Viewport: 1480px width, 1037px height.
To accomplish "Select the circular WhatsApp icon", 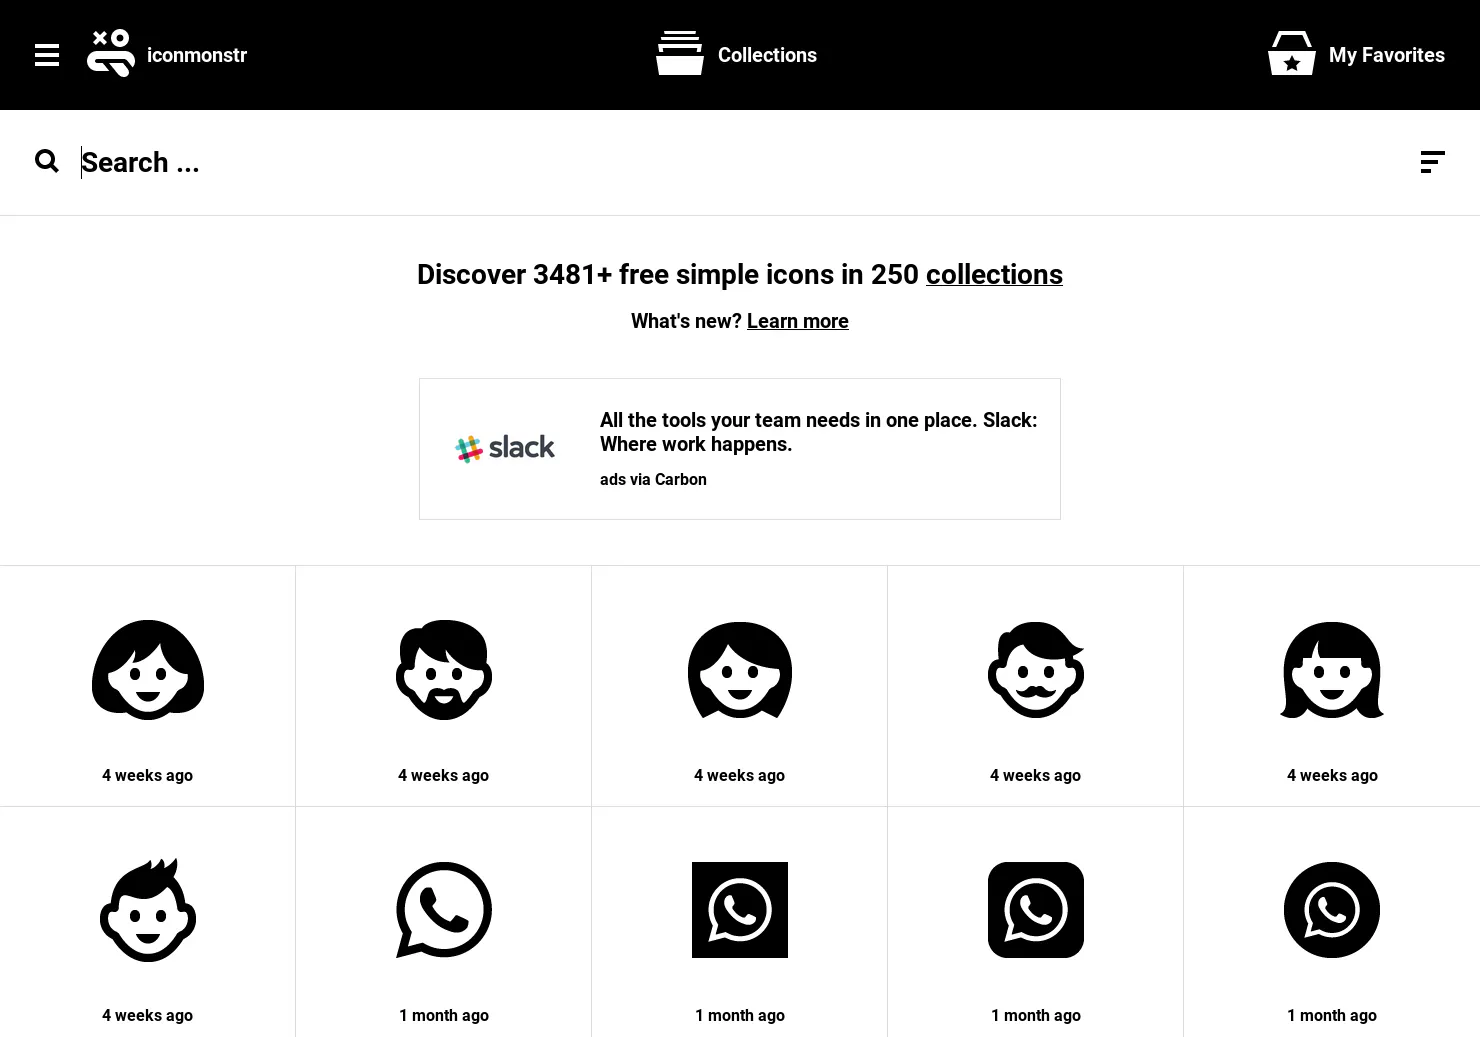I will point(1332,910).
